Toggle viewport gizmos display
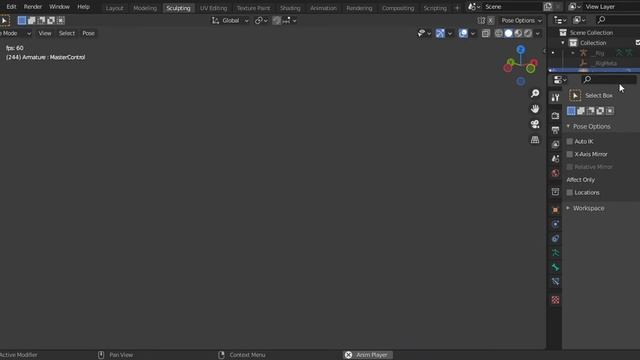 click(x=440, y=33)
